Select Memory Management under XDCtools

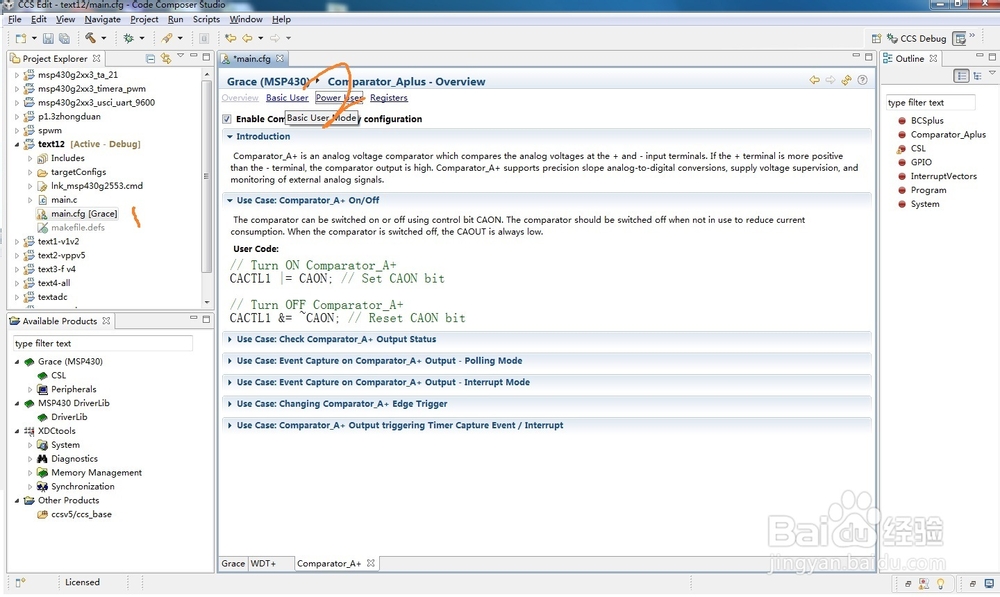click(96, 473)
